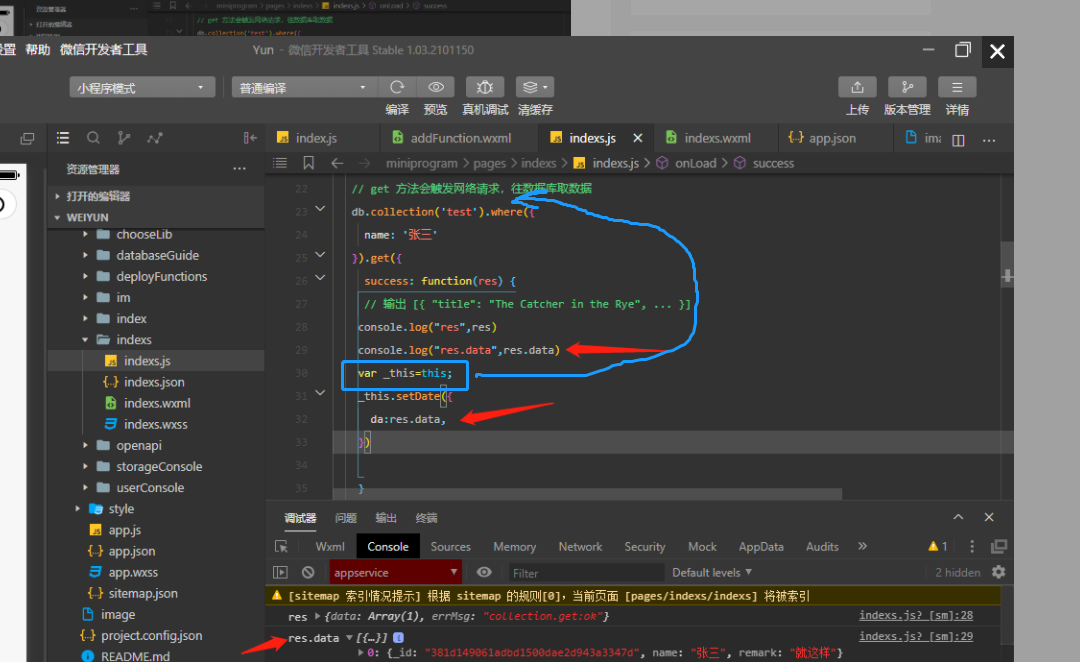The image size is (1080, 662).
Task: Collapse res.data array in console
Action: 349,638
